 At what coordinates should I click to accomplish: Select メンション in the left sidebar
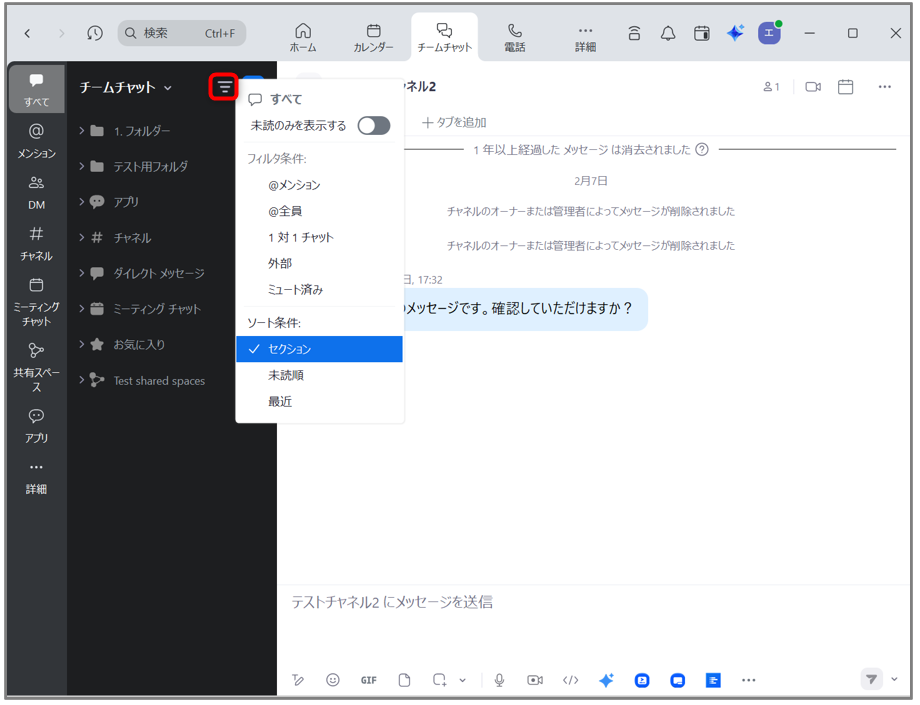[36, 141]
